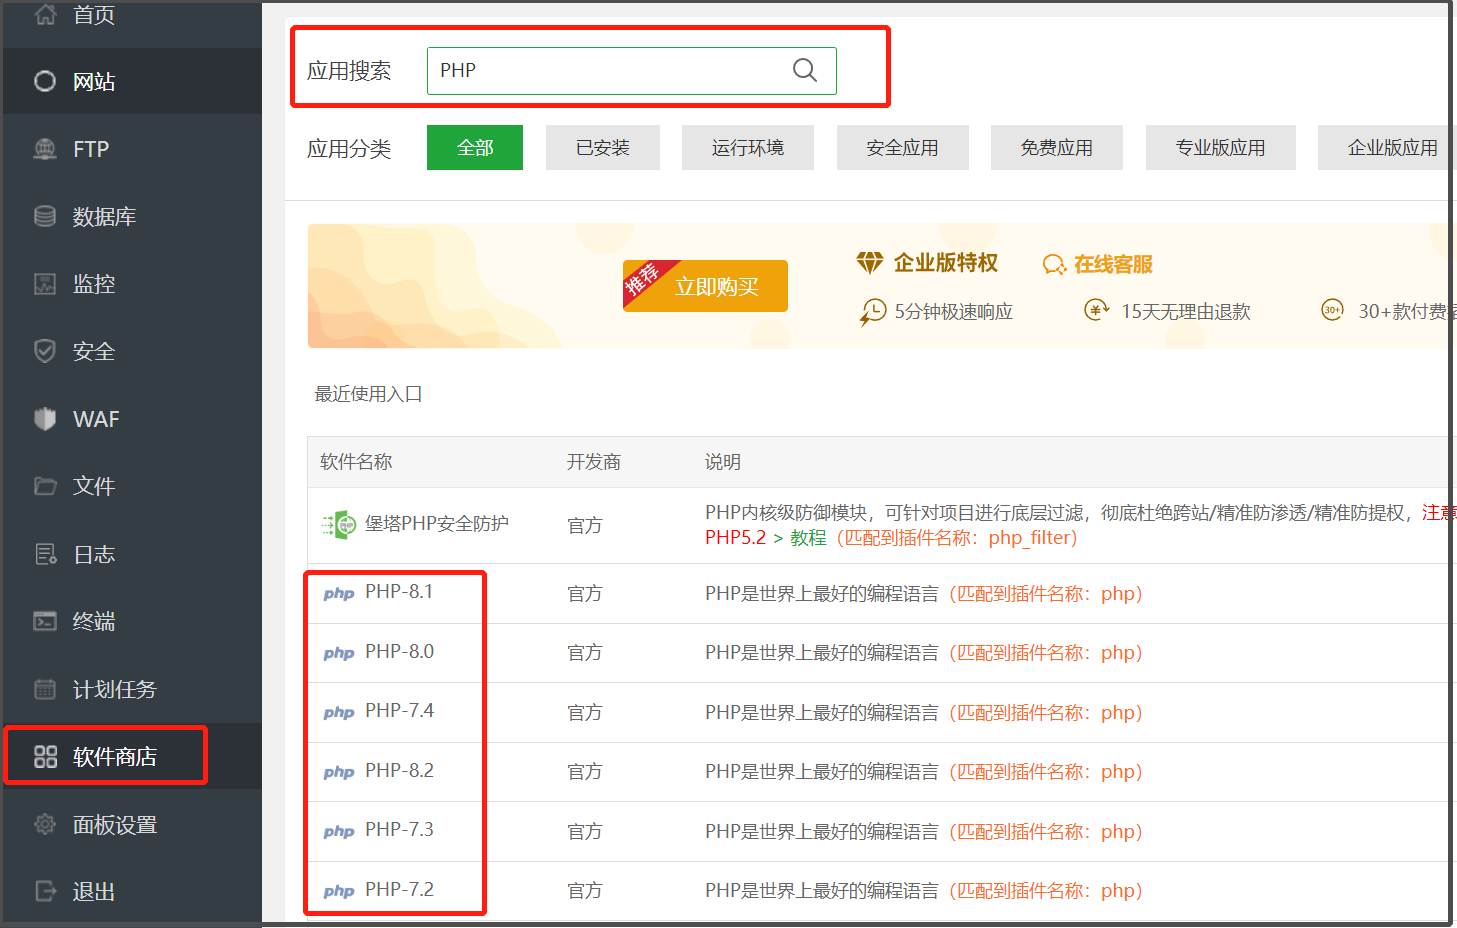Filter by 免费应用 category
The height and width of the screenshot is (928, 1457).
click(1056, 148)
